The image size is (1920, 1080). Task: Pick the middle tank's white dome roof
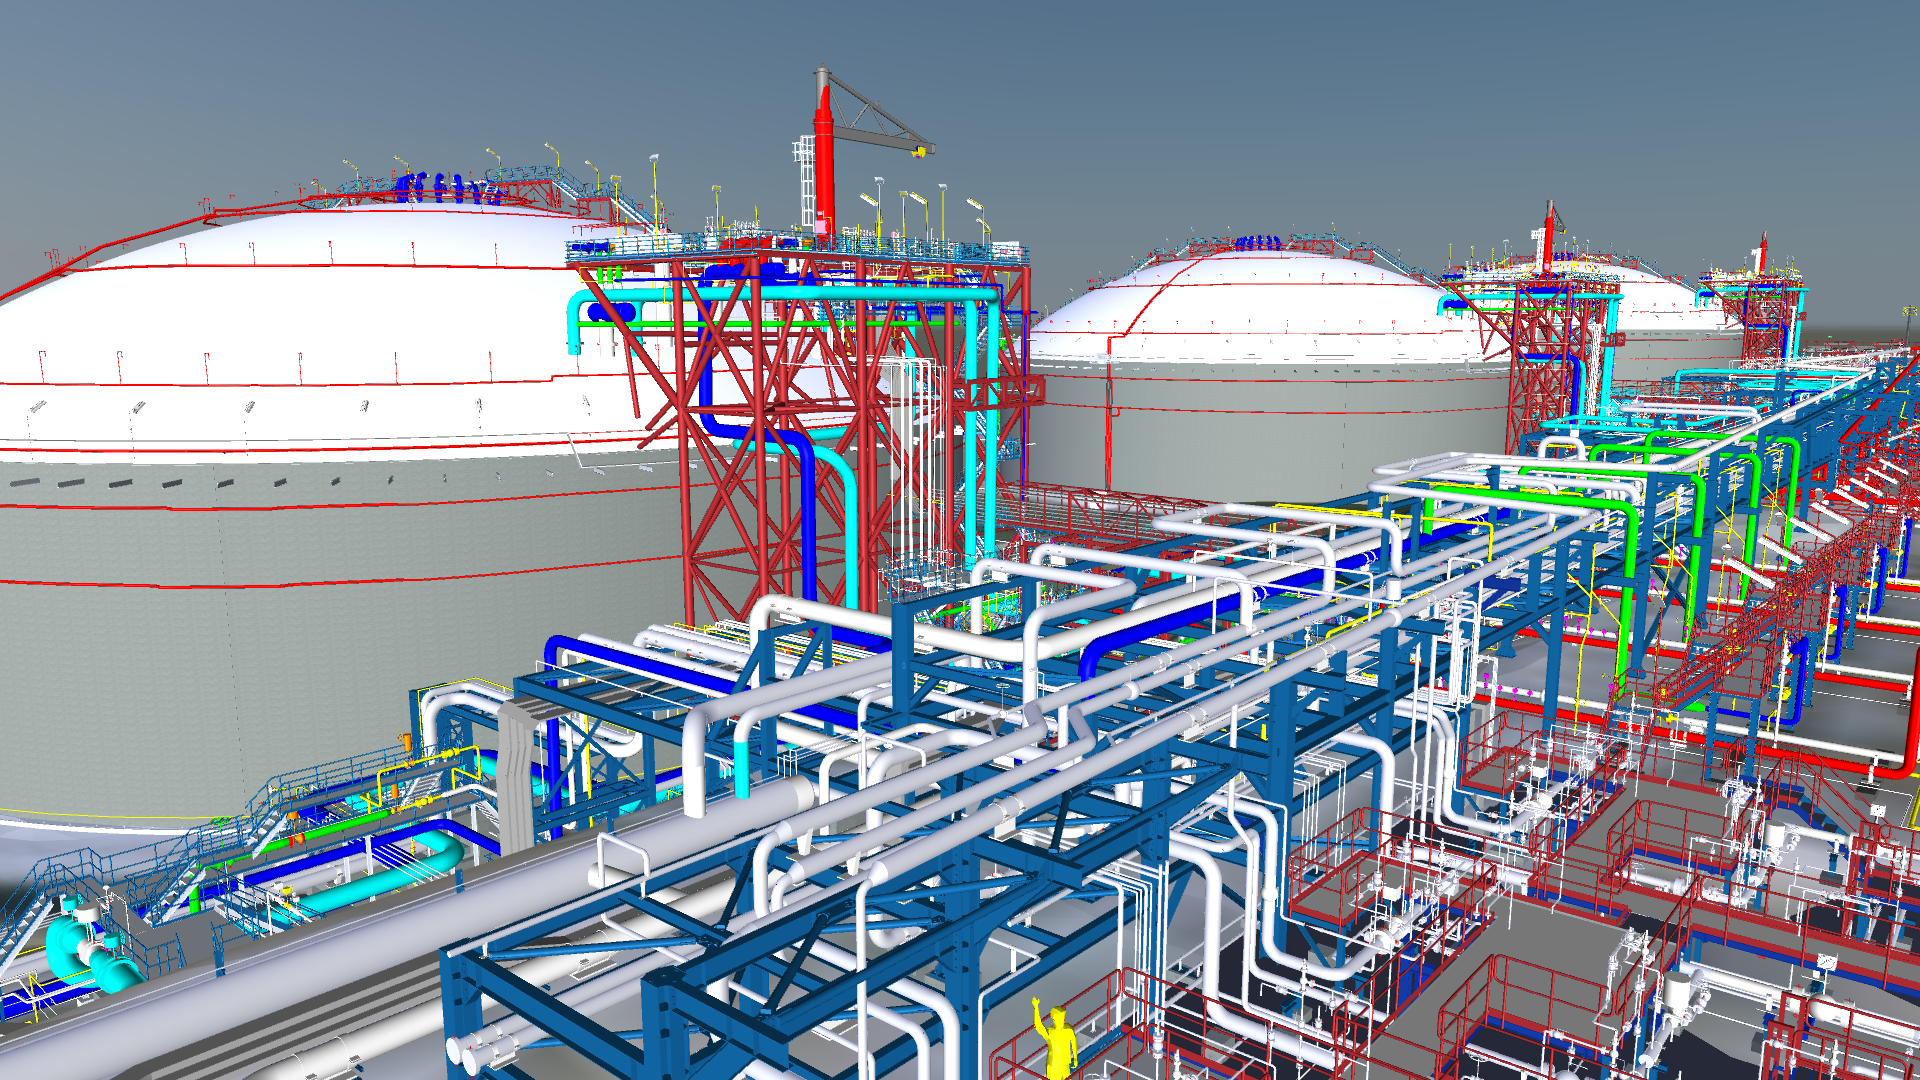[1260, 308]
